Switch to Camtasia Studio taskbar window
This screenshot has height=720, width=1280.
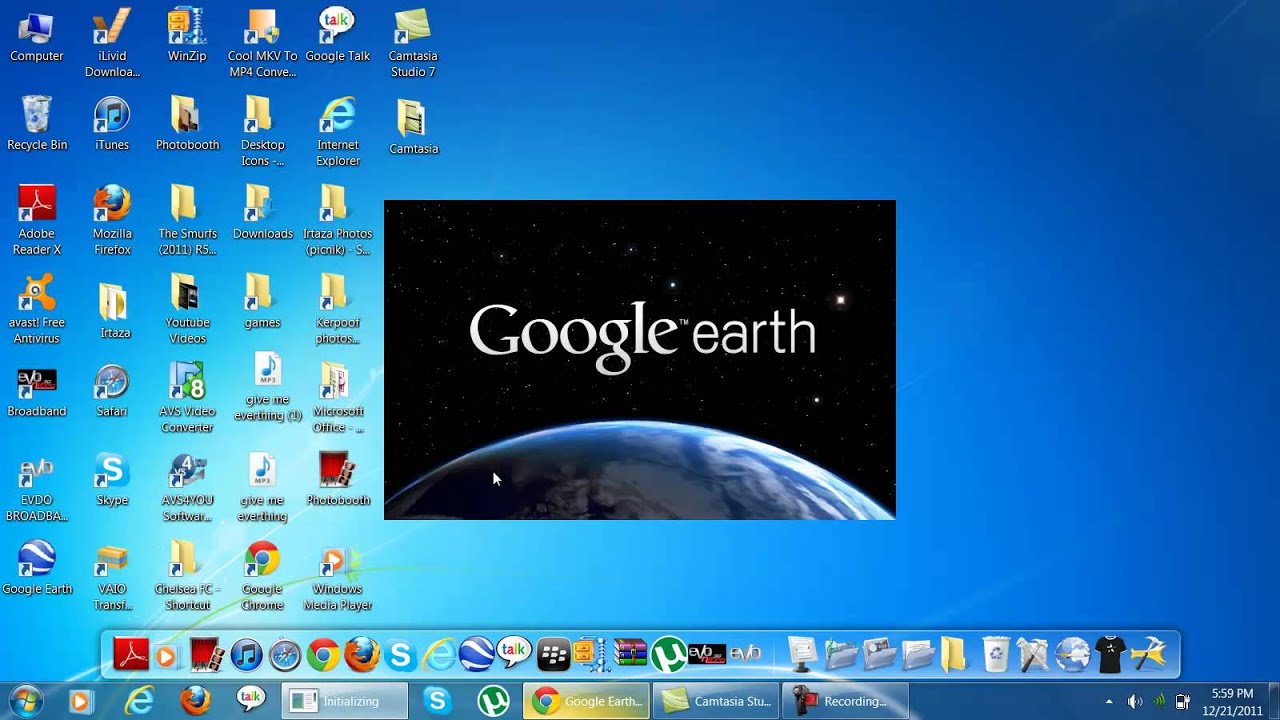pos(717,701)
